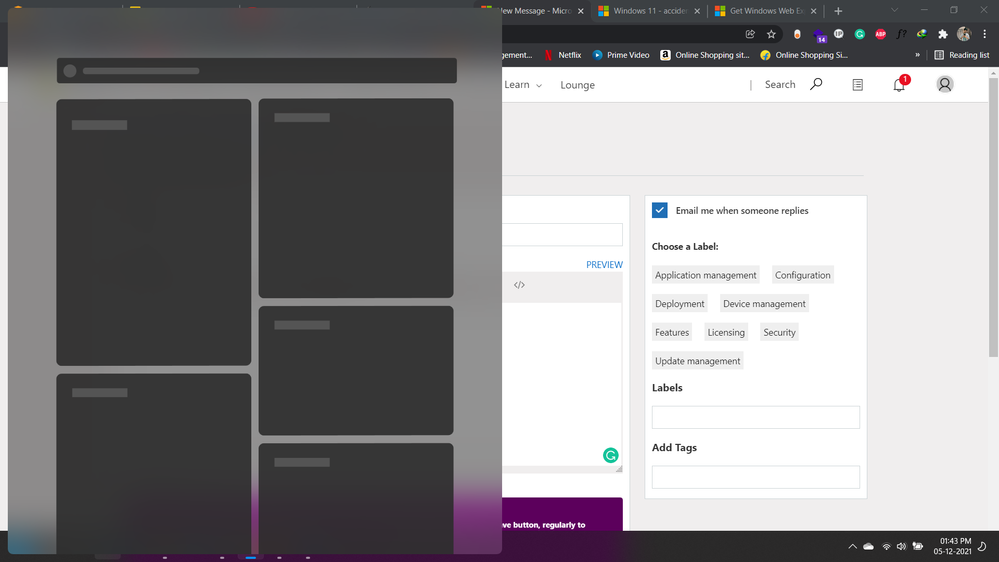This screenshot has height=562, width=999.
Task: Open a new browser tab with plus
Action: coord(838,11)
